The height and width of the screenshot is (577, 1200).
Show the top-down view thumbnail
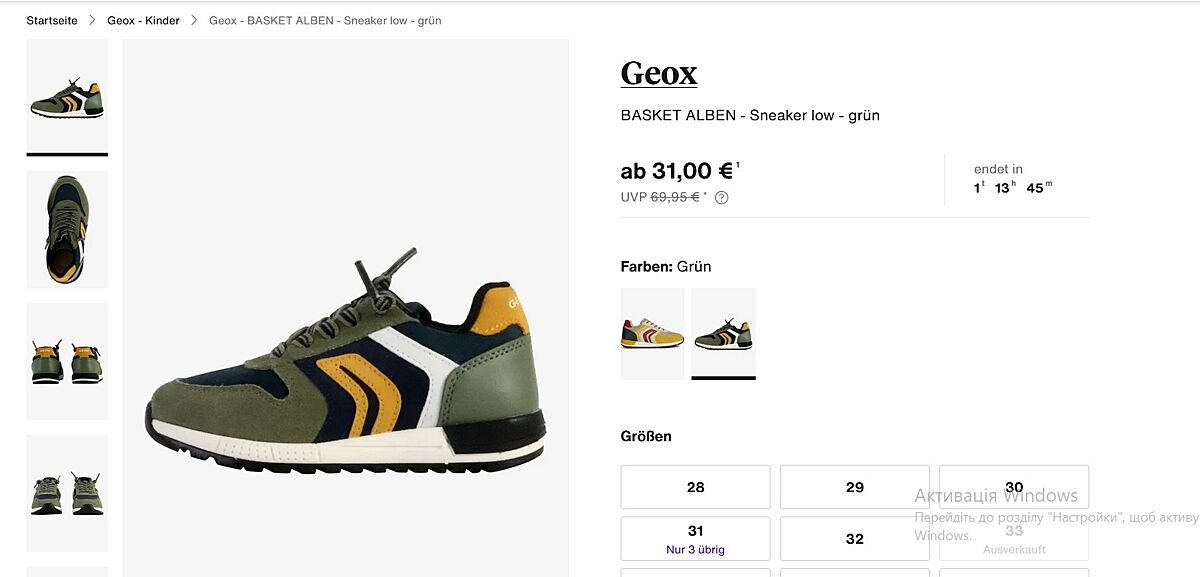(67, 229)
